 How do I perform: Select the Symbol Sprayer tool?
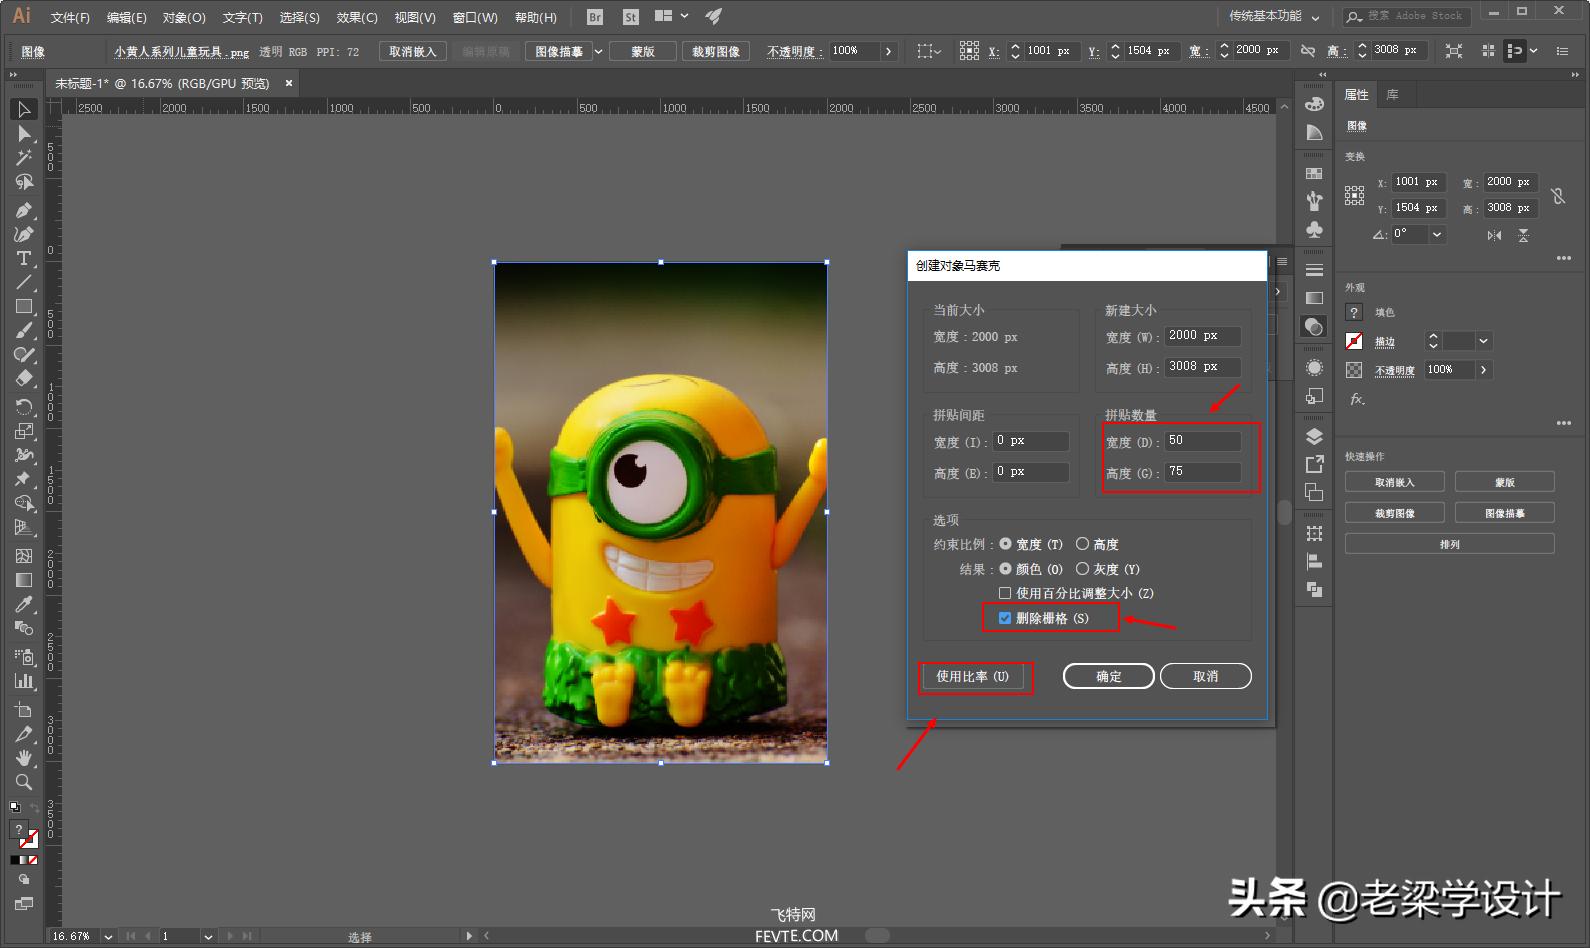(24, 657)
